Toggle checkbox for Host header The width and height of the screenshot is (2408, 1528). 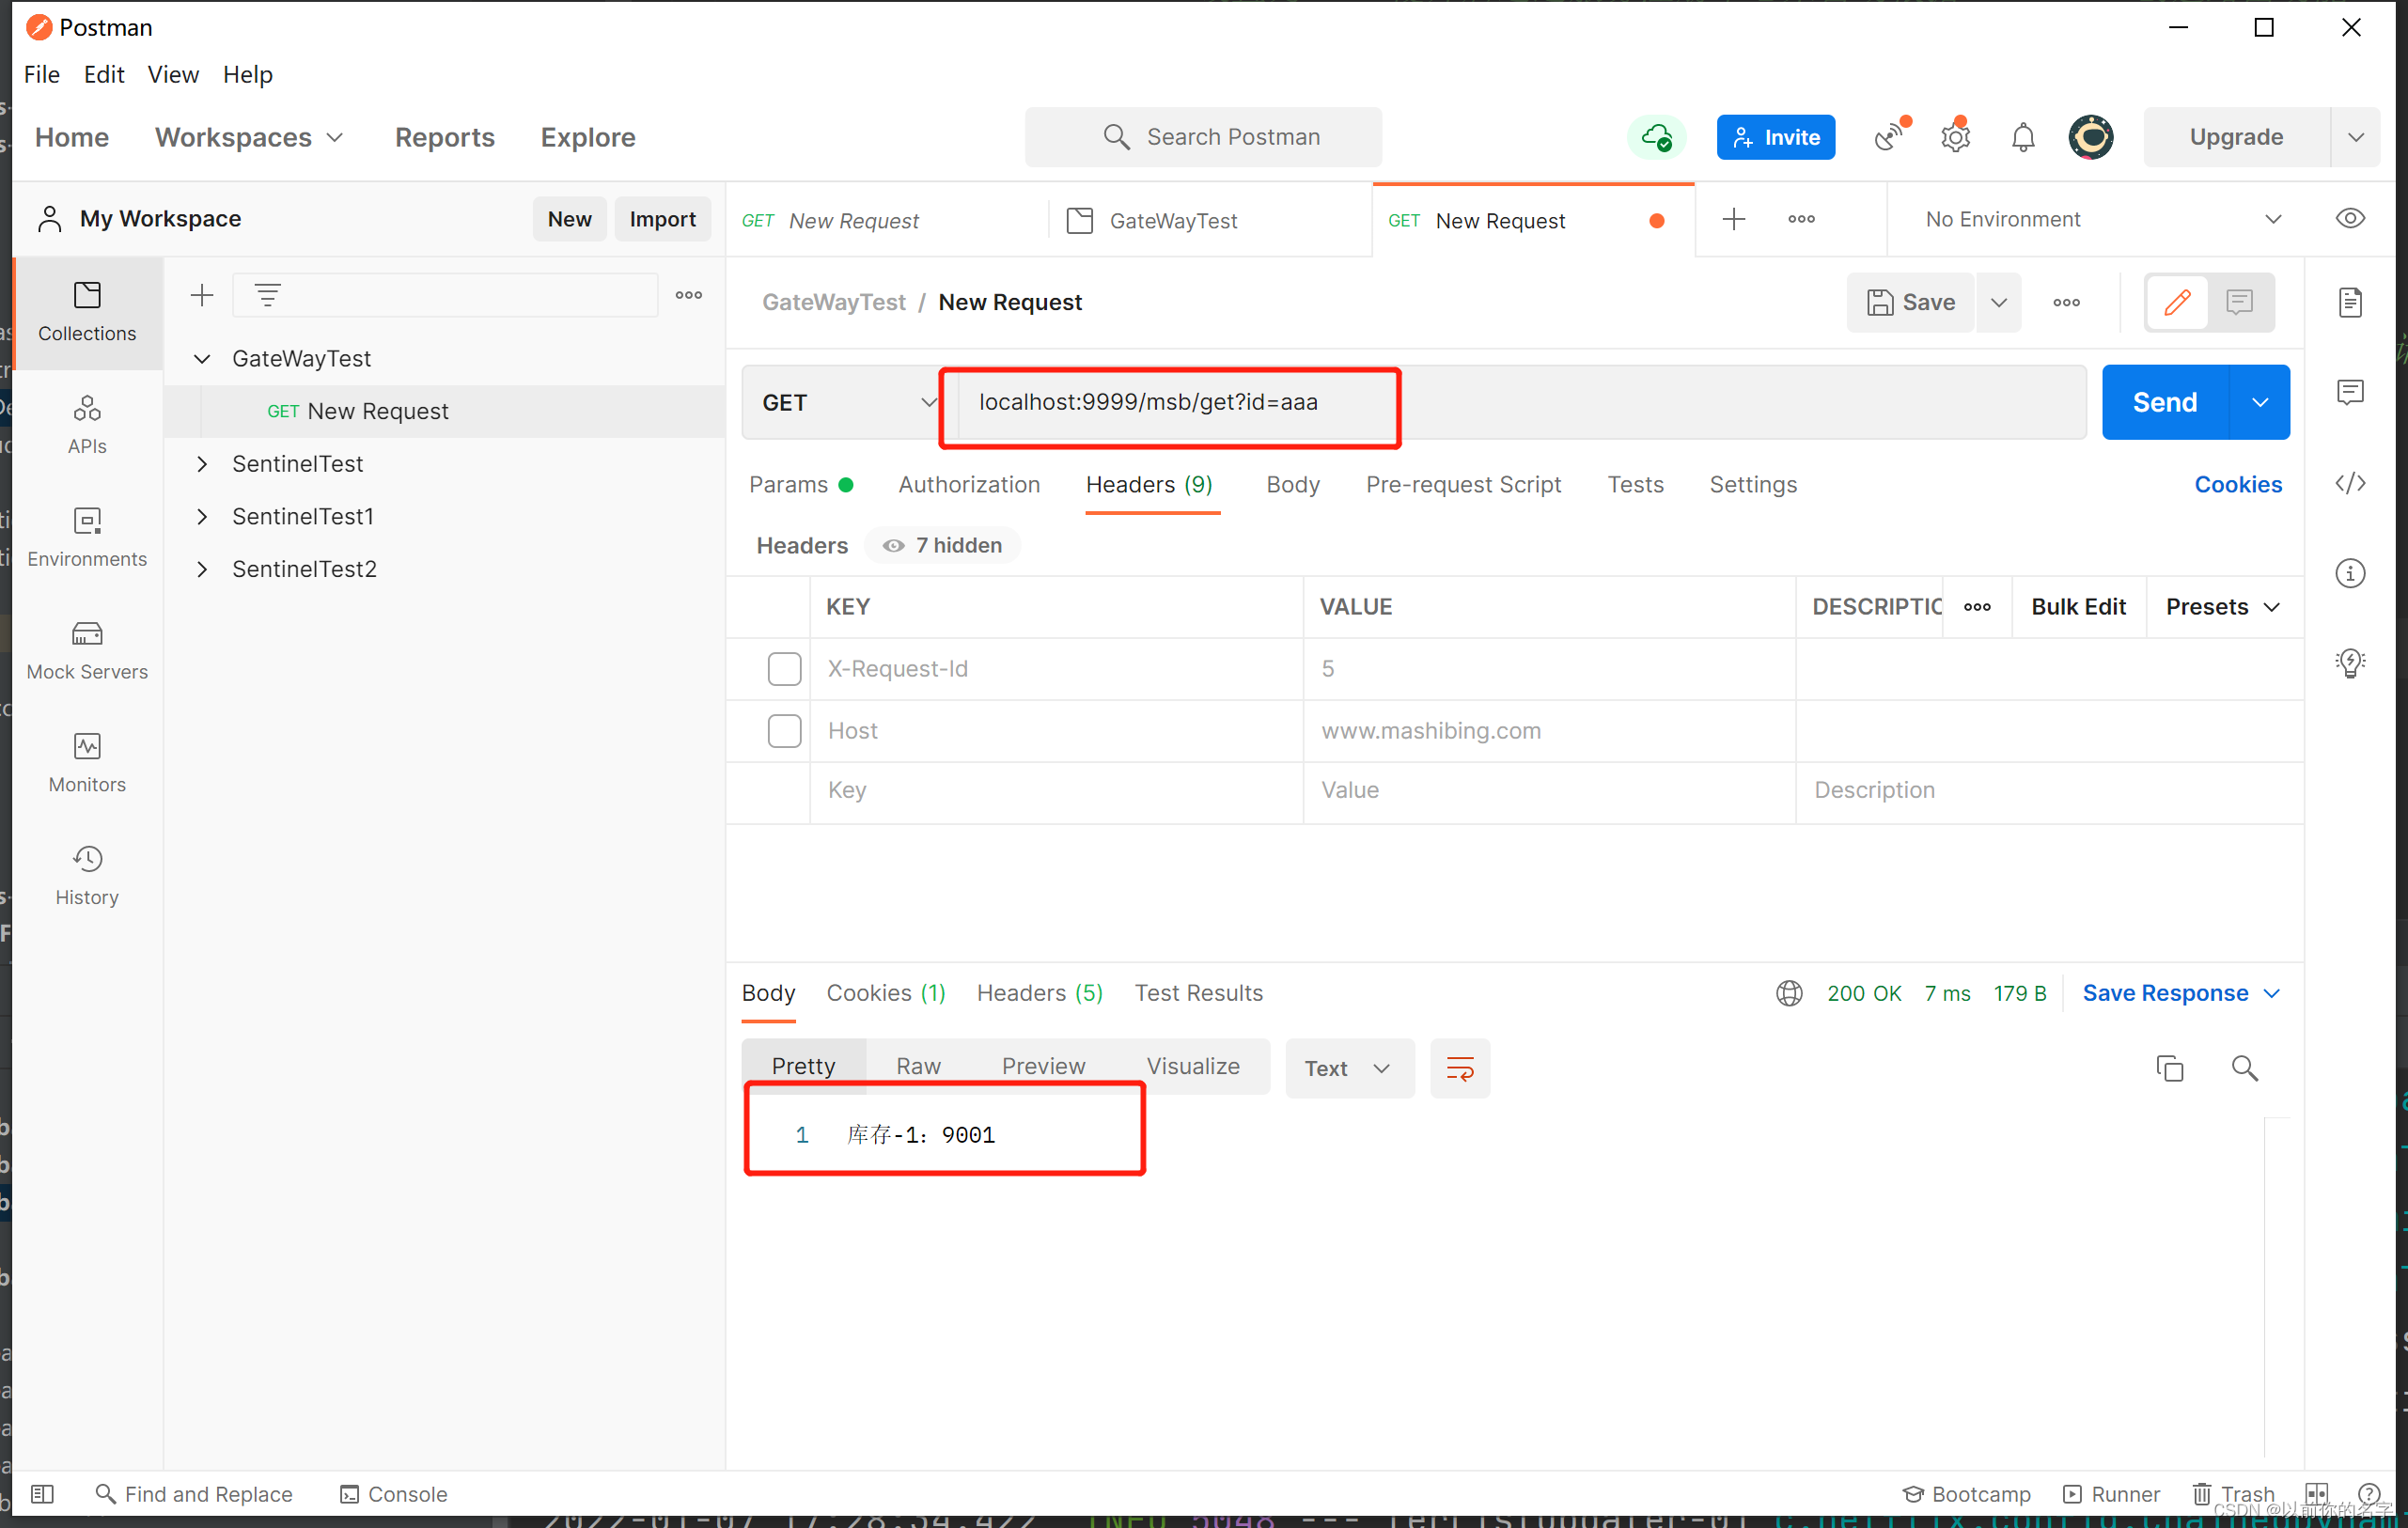pos(783,730)
